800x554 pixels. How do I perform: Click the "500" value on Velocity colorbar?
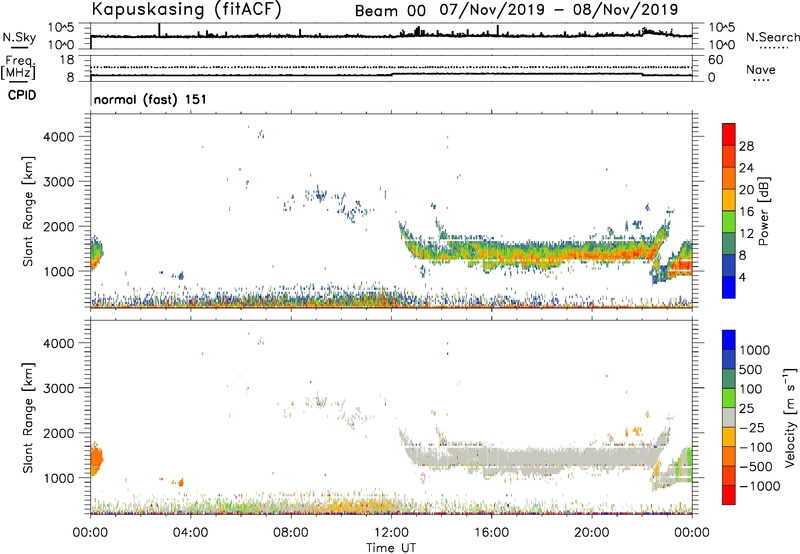pyautogui.click(x=750, y=369)
